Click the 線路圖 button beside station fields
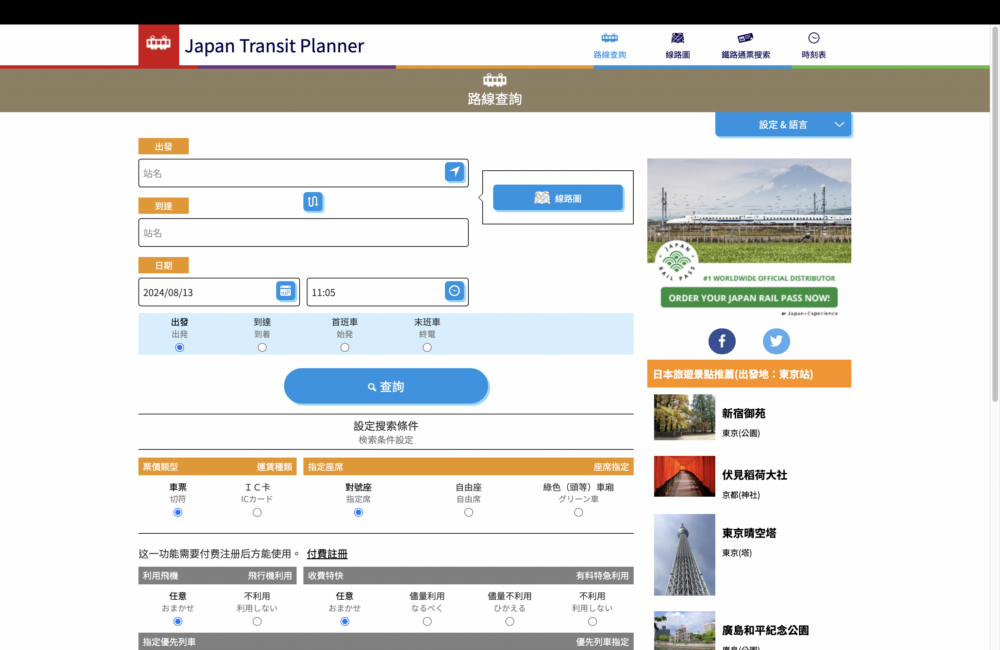 (x=558, y=198)
